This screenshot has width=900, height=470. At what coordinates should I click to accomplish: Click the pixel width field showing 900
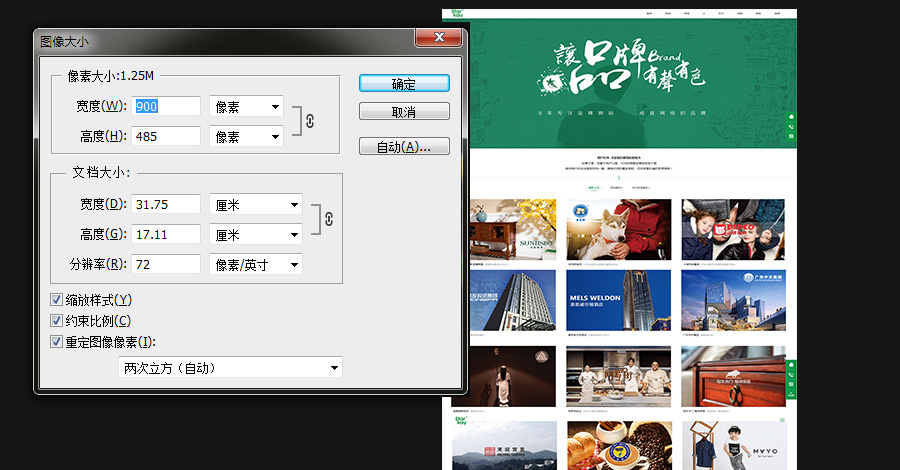click(x=166, y=106)
